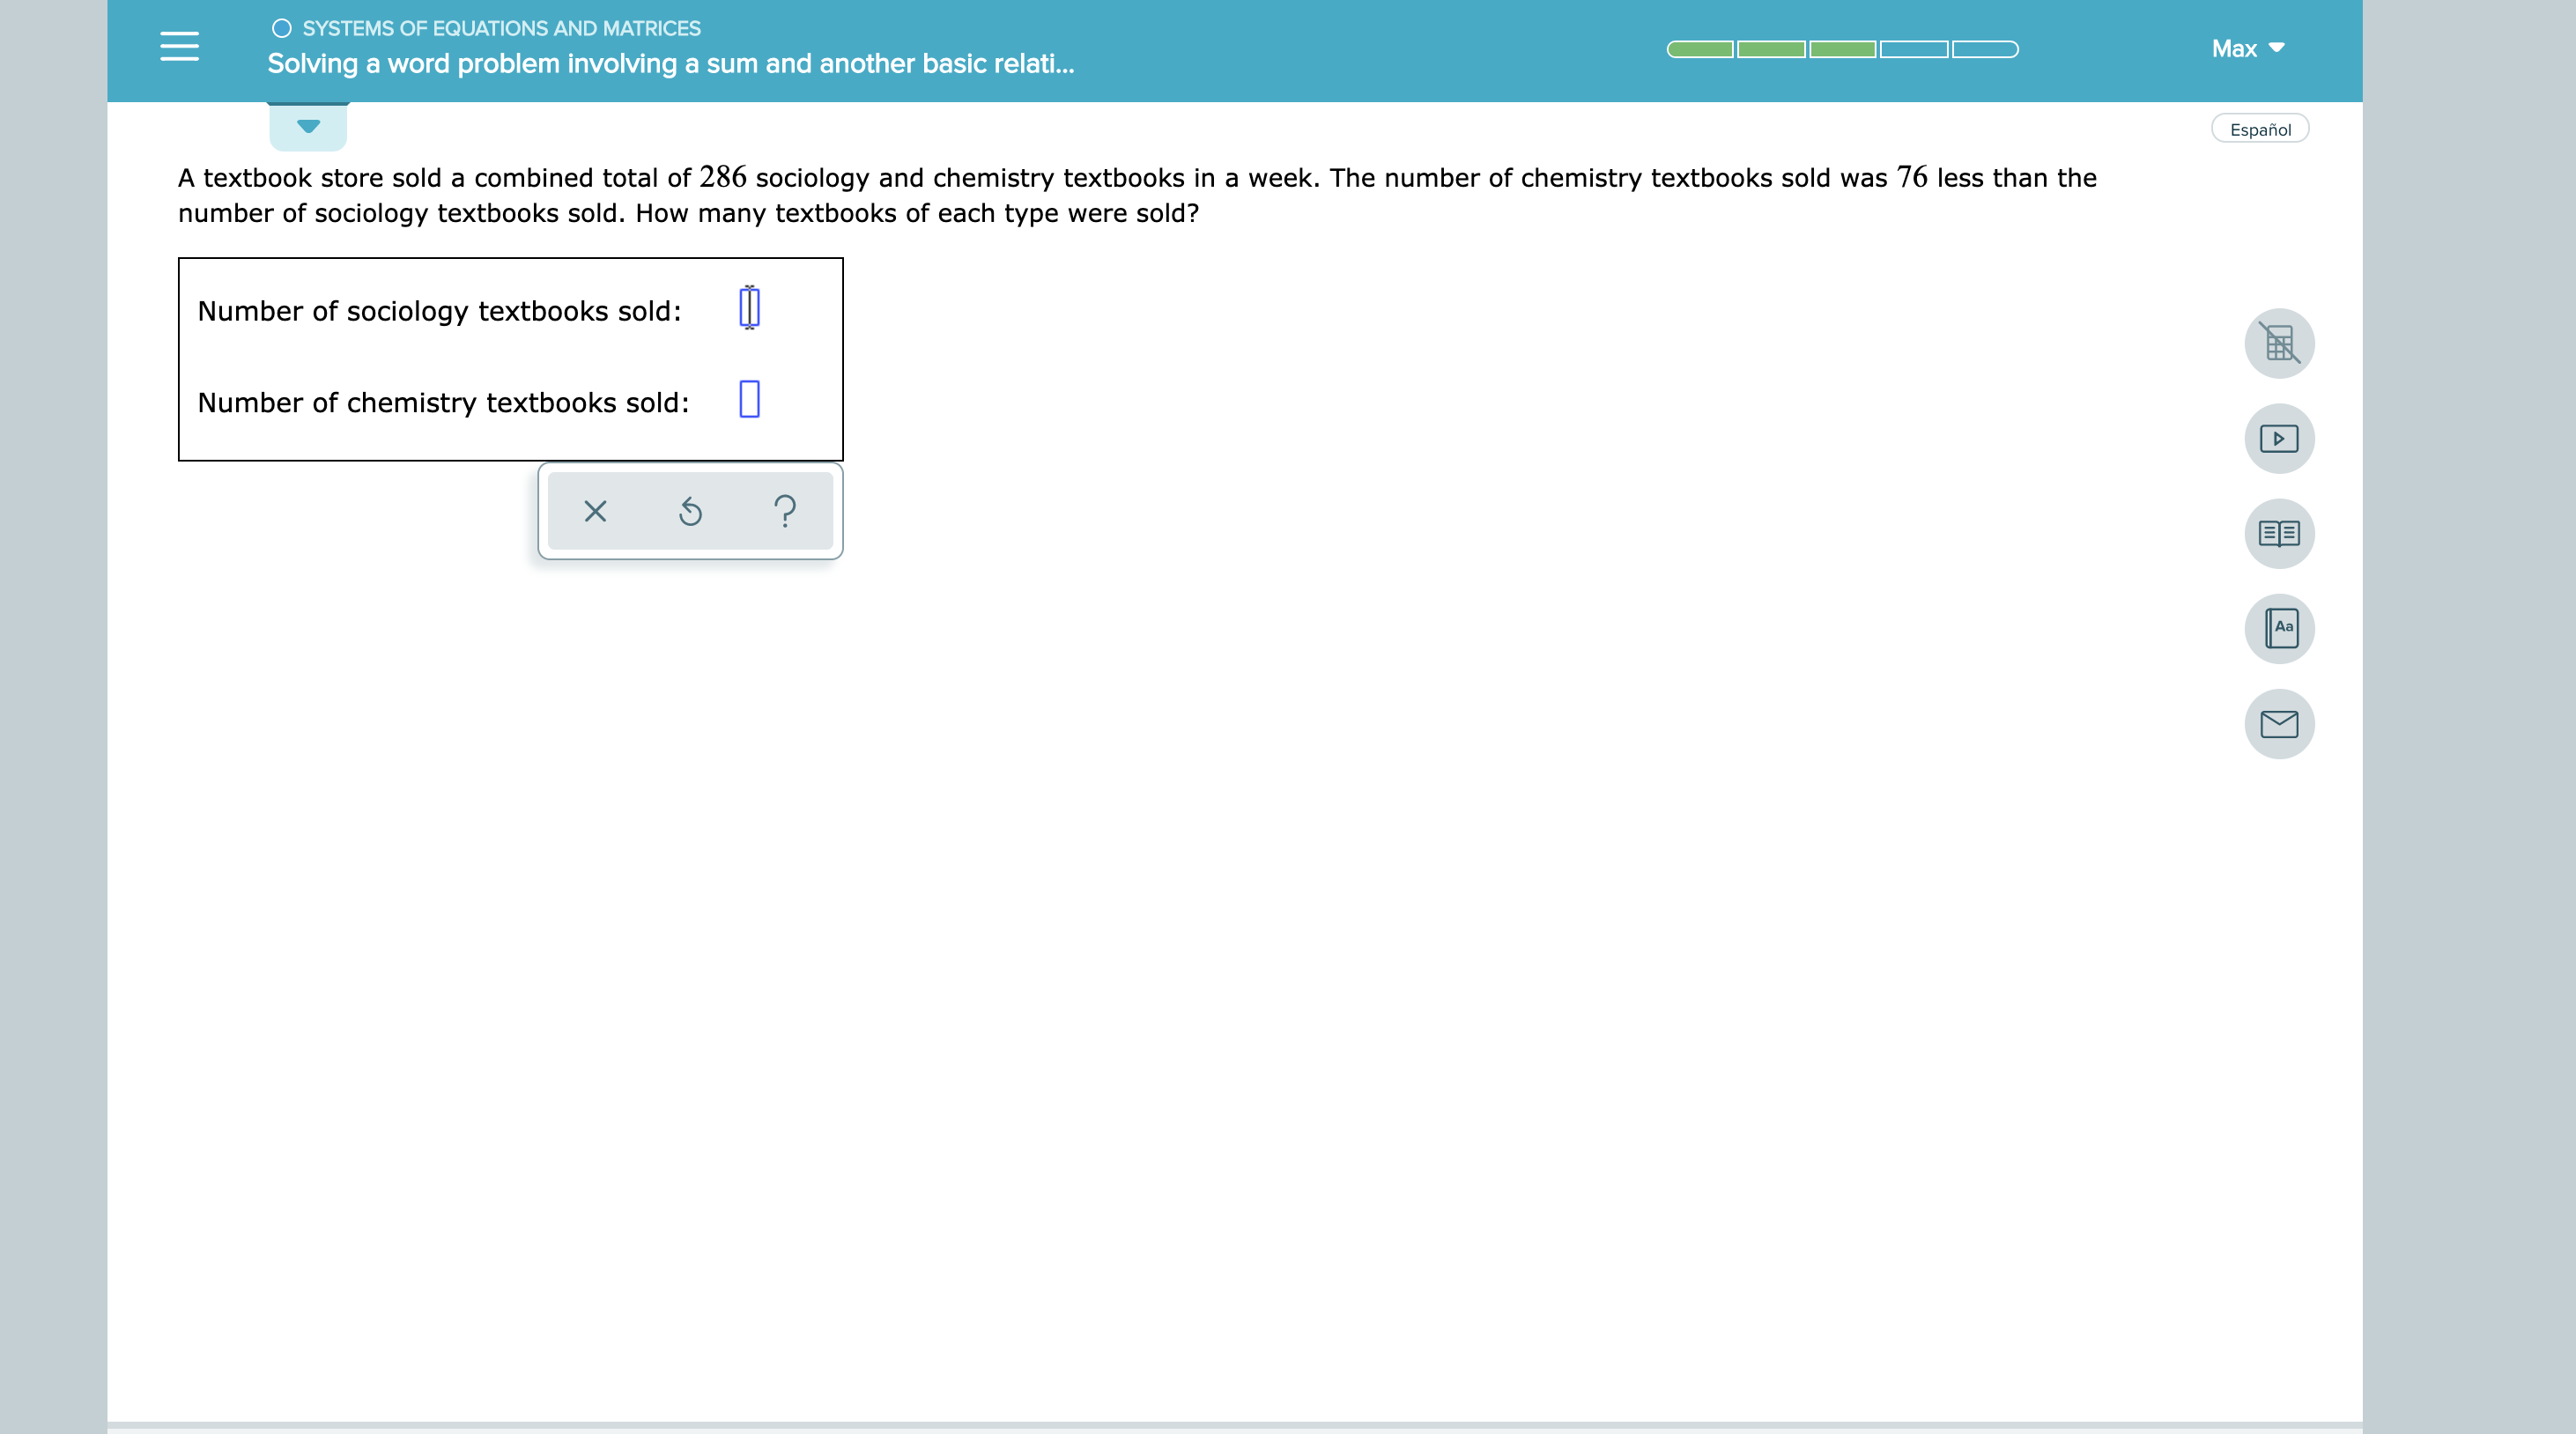Click 'SYSTEMS OF EQUATIONS AND MATRICES' heading

point(501,28)
